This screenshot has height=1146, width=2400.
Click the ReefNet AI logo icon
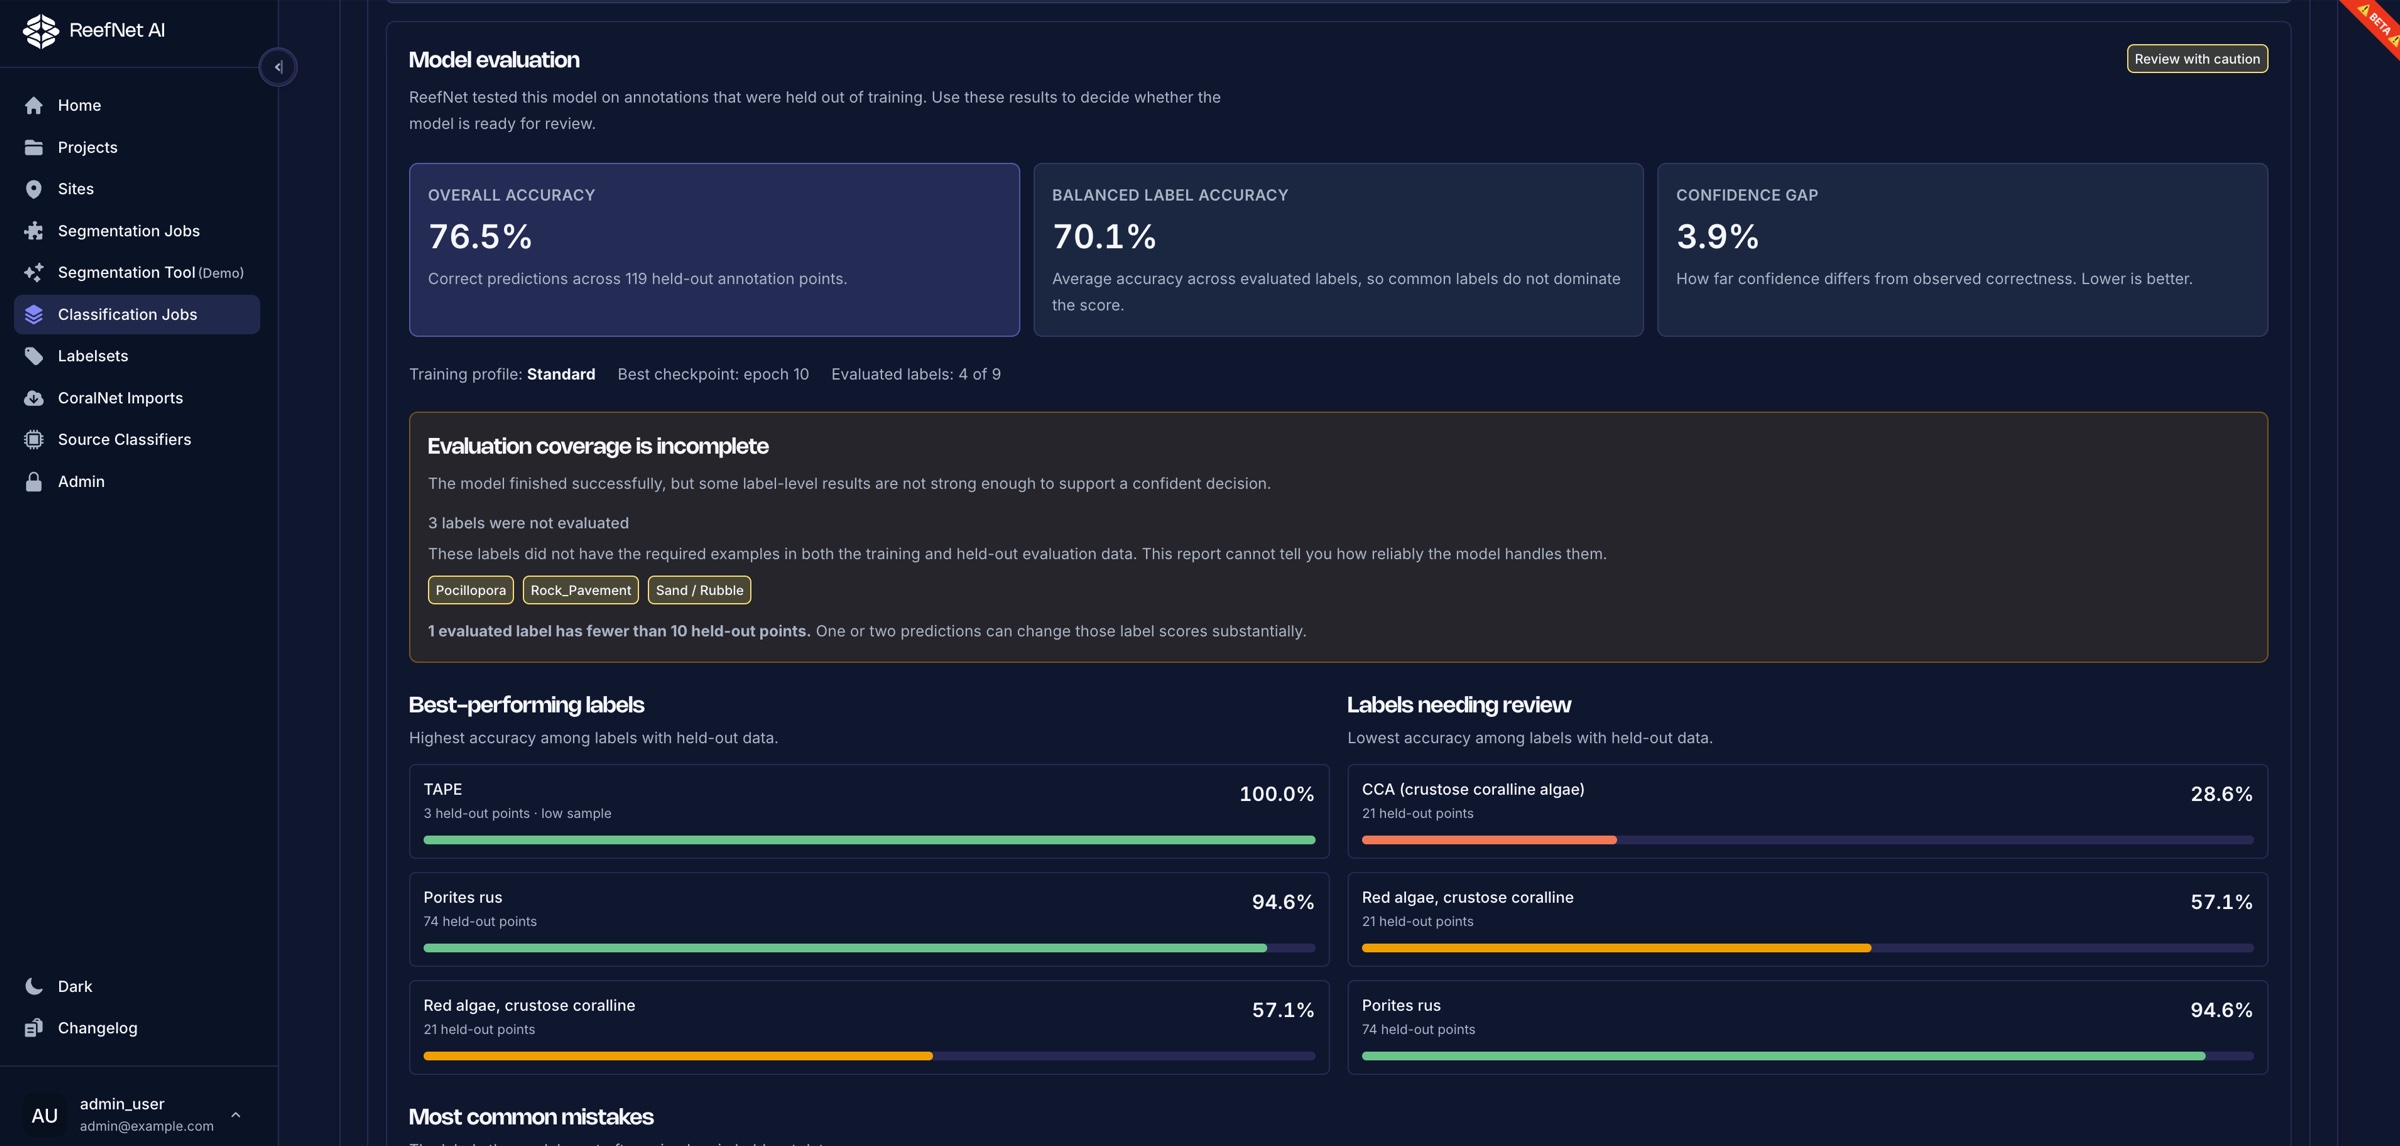click(x=41, y=31)
